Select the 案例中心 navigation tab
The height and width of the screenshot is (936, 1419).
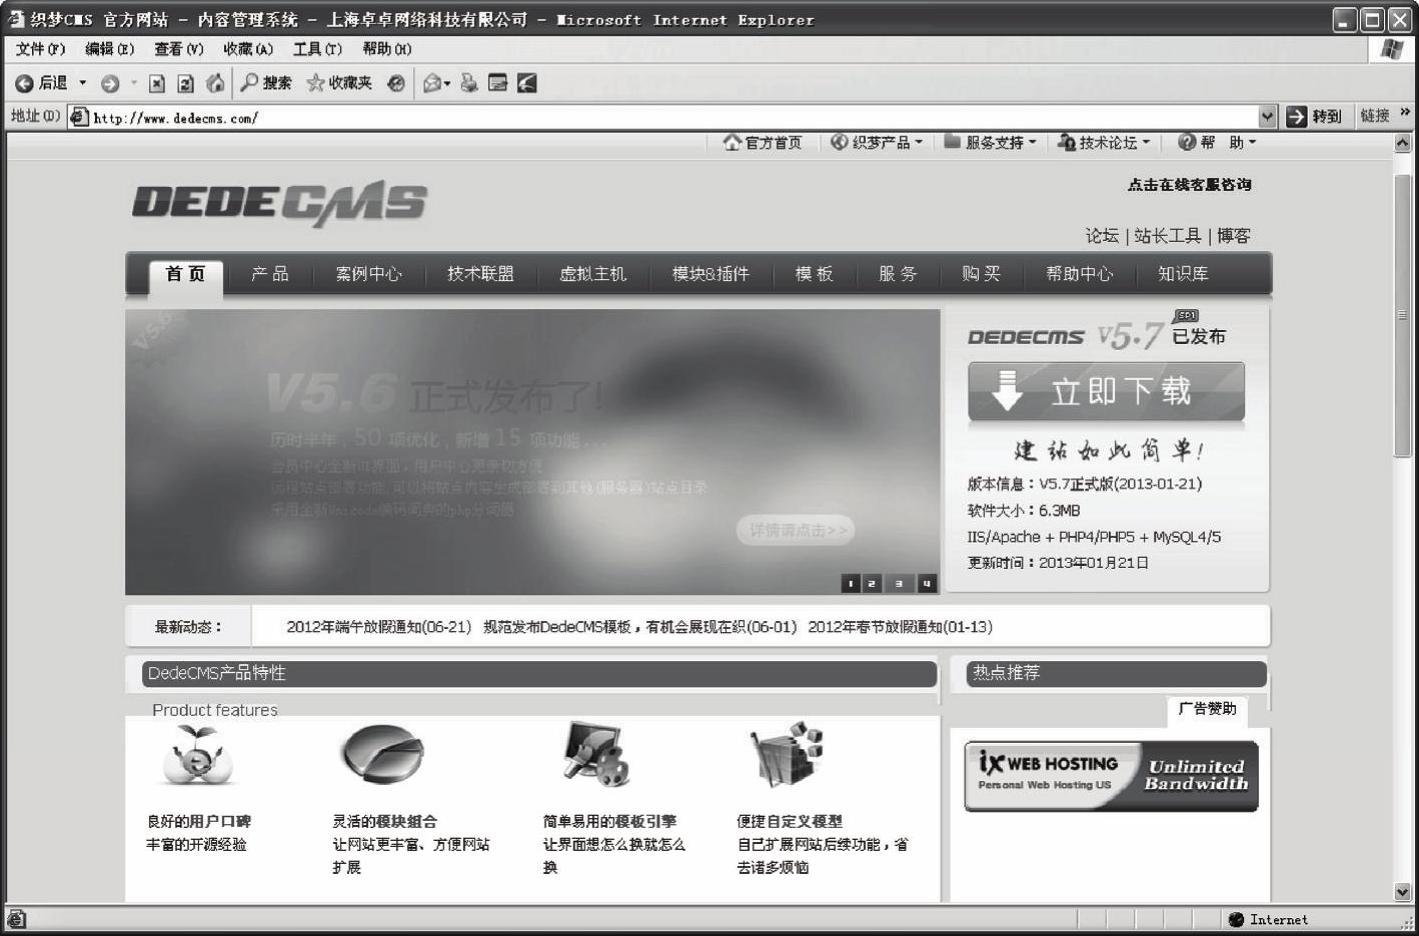[x=368, y=273]
